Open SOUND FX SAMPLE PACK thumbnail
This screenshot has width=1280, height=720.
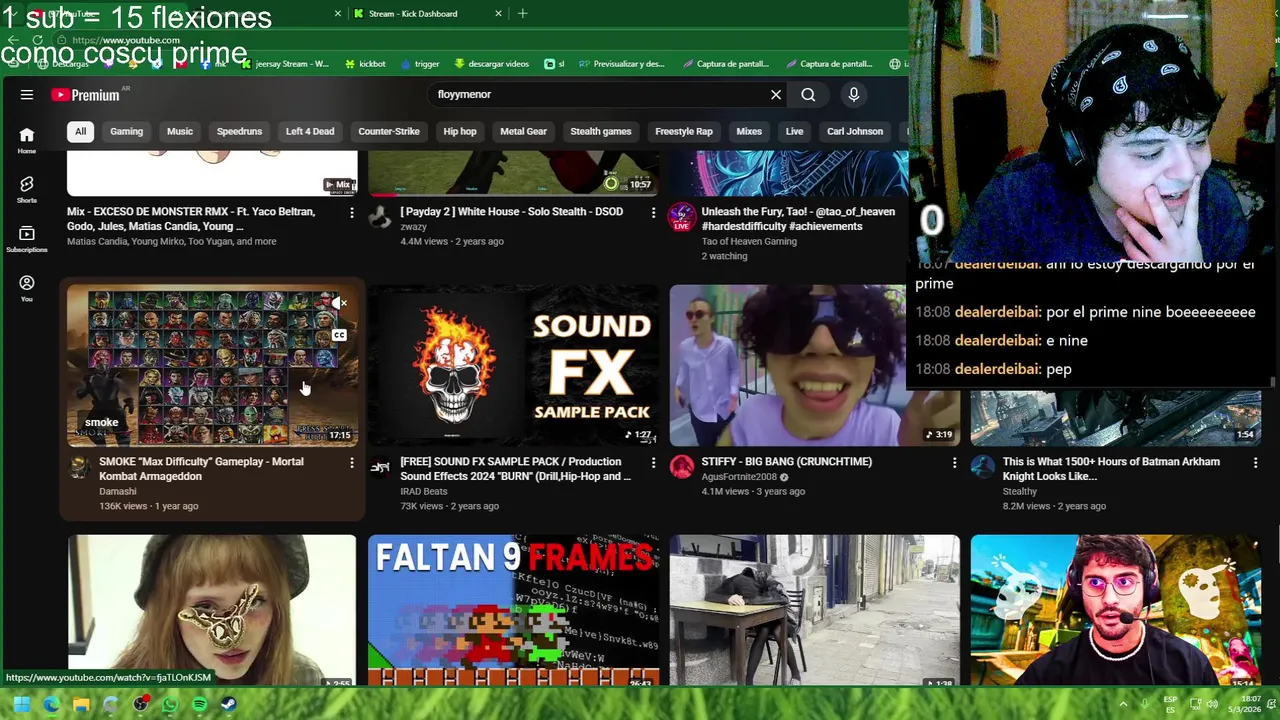[x=513, y=366]
